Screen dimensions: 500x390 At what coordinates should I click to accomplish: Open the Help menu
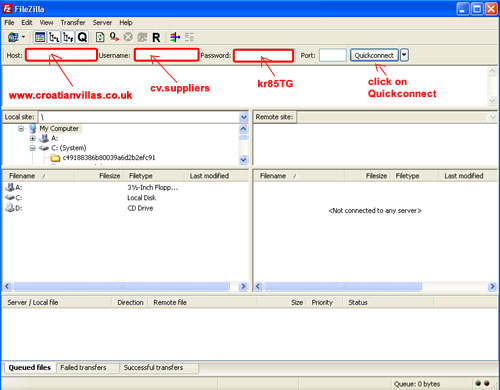pos(126,23)
